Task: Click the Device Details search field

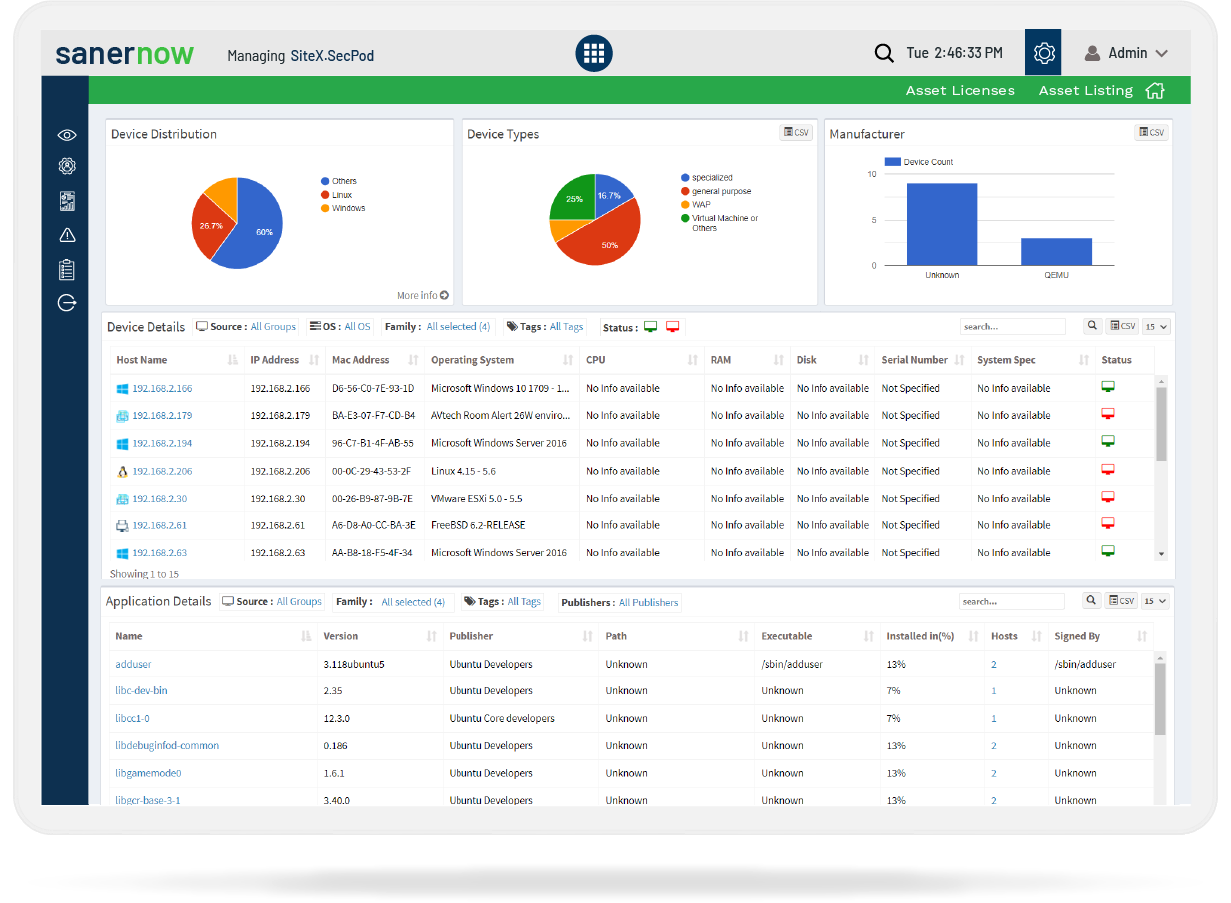Action: [x=1012, y=326]
